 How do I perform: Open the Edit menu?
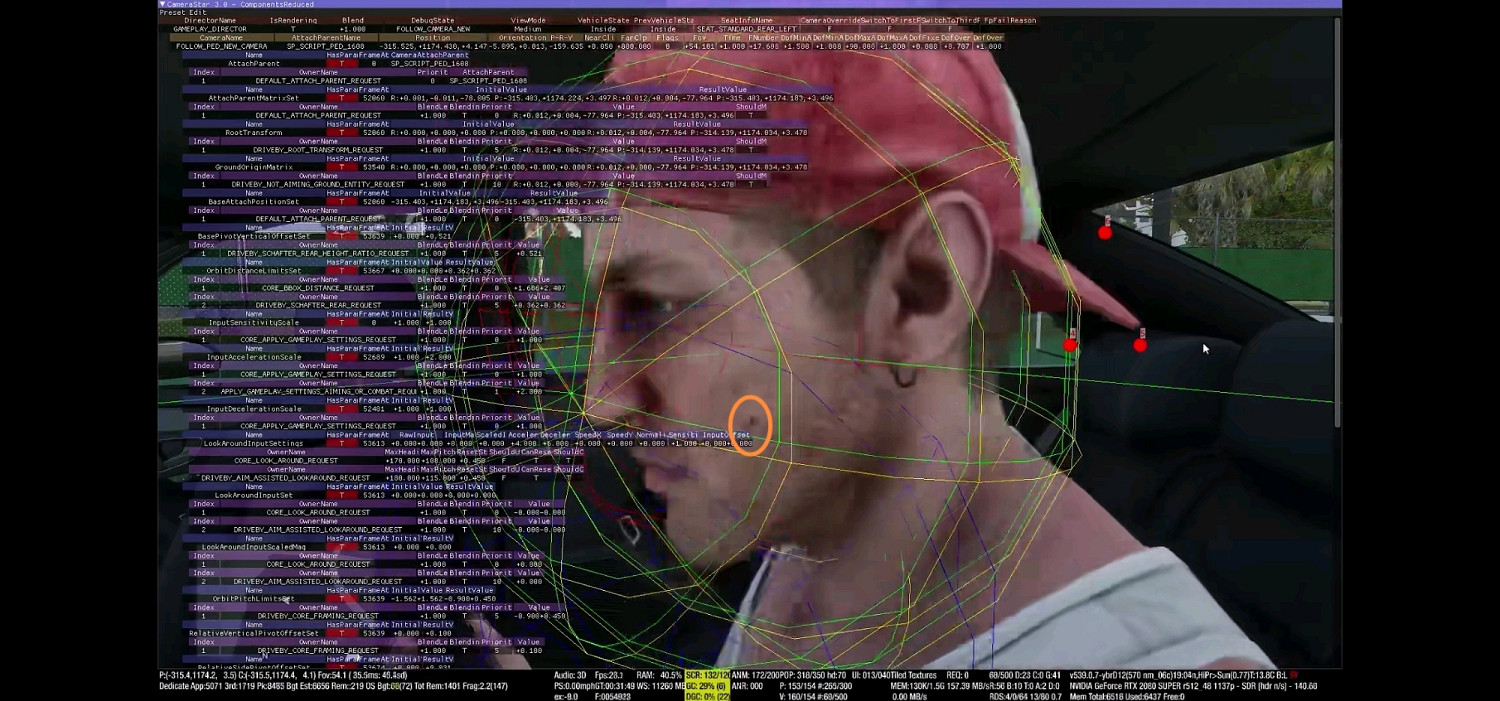coord(198,12)
